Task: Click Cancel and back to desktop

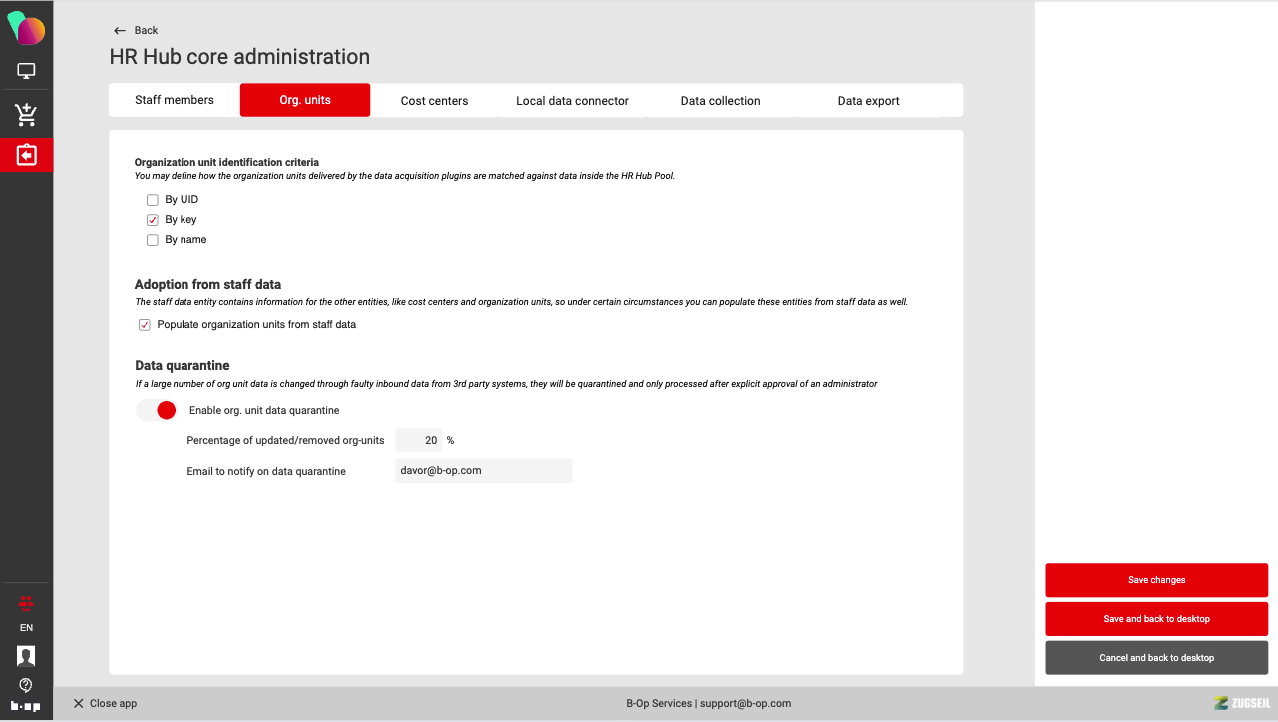Action: tap(1156, 658)
